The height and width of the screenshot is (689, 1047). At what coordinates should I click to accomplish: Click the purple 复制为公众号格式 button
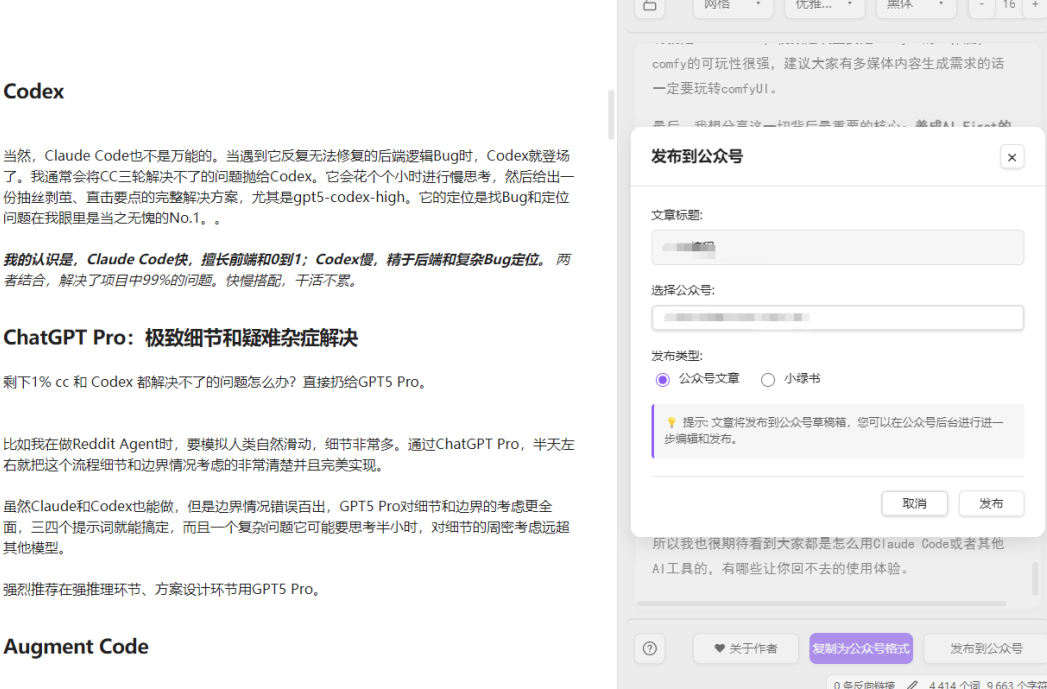pos(861,648)
